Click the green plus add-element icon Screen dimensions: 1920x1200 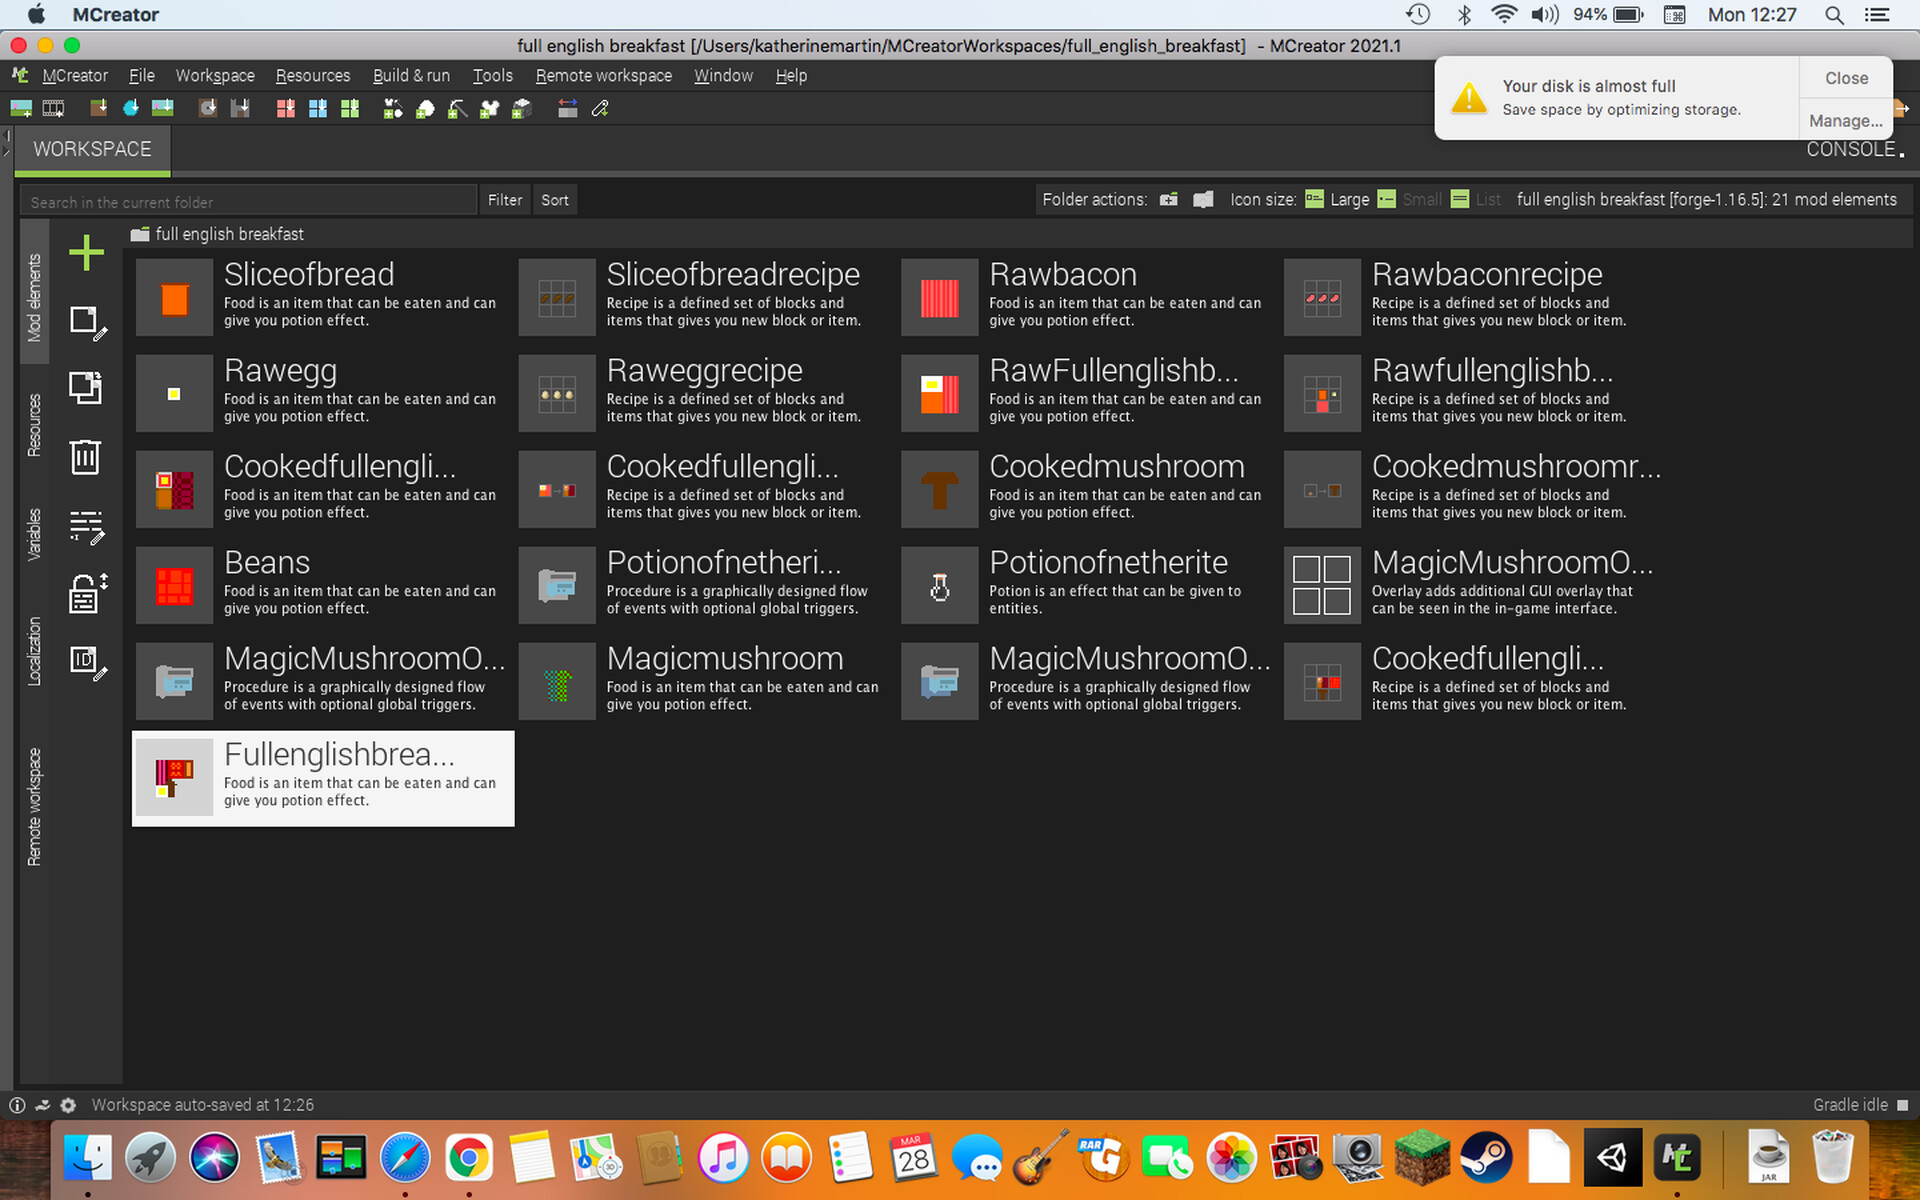pos(86,253)
